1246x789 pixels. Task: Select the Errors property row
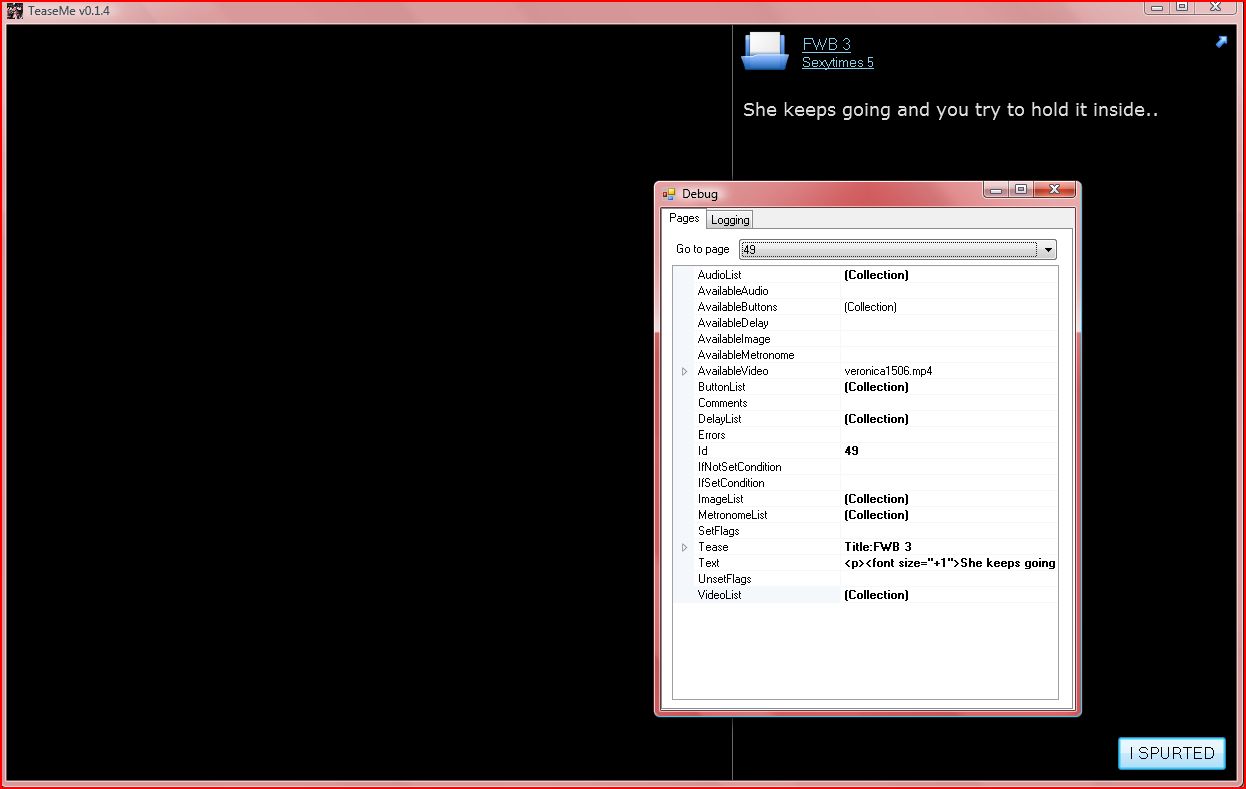[865, 435]
